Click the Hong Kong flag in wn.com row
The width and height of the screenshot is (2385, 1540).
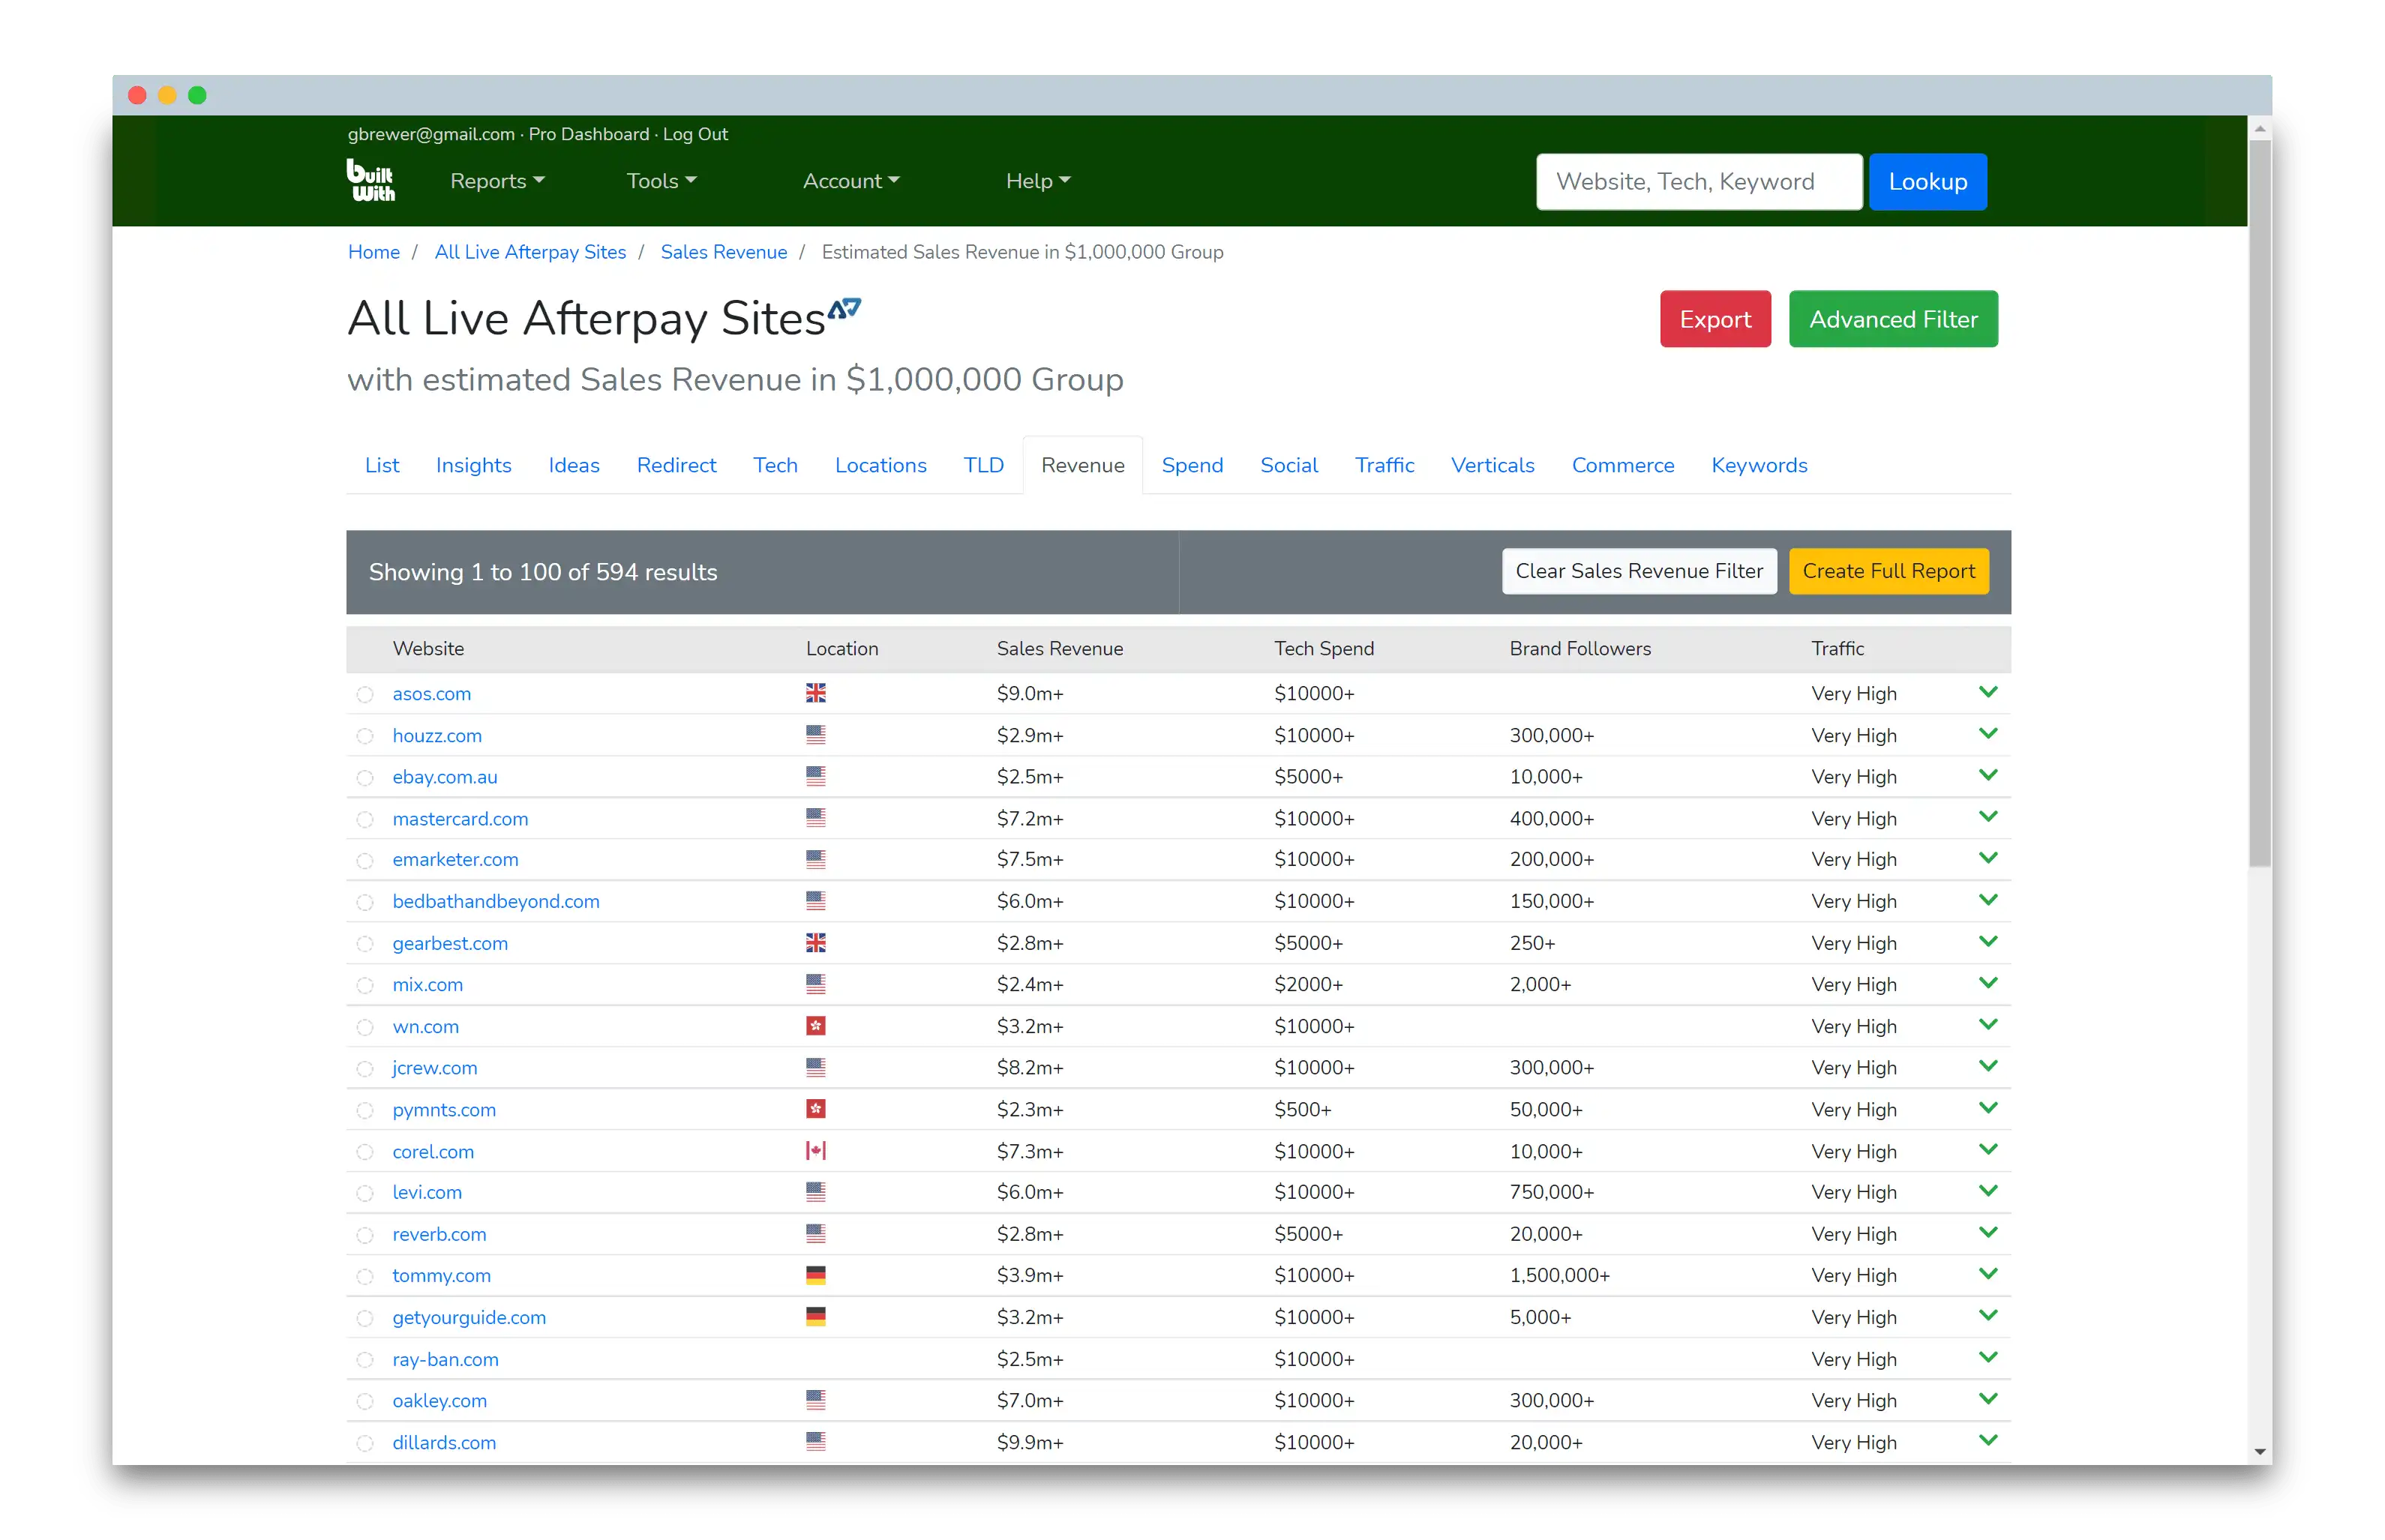coord(816,1026)
